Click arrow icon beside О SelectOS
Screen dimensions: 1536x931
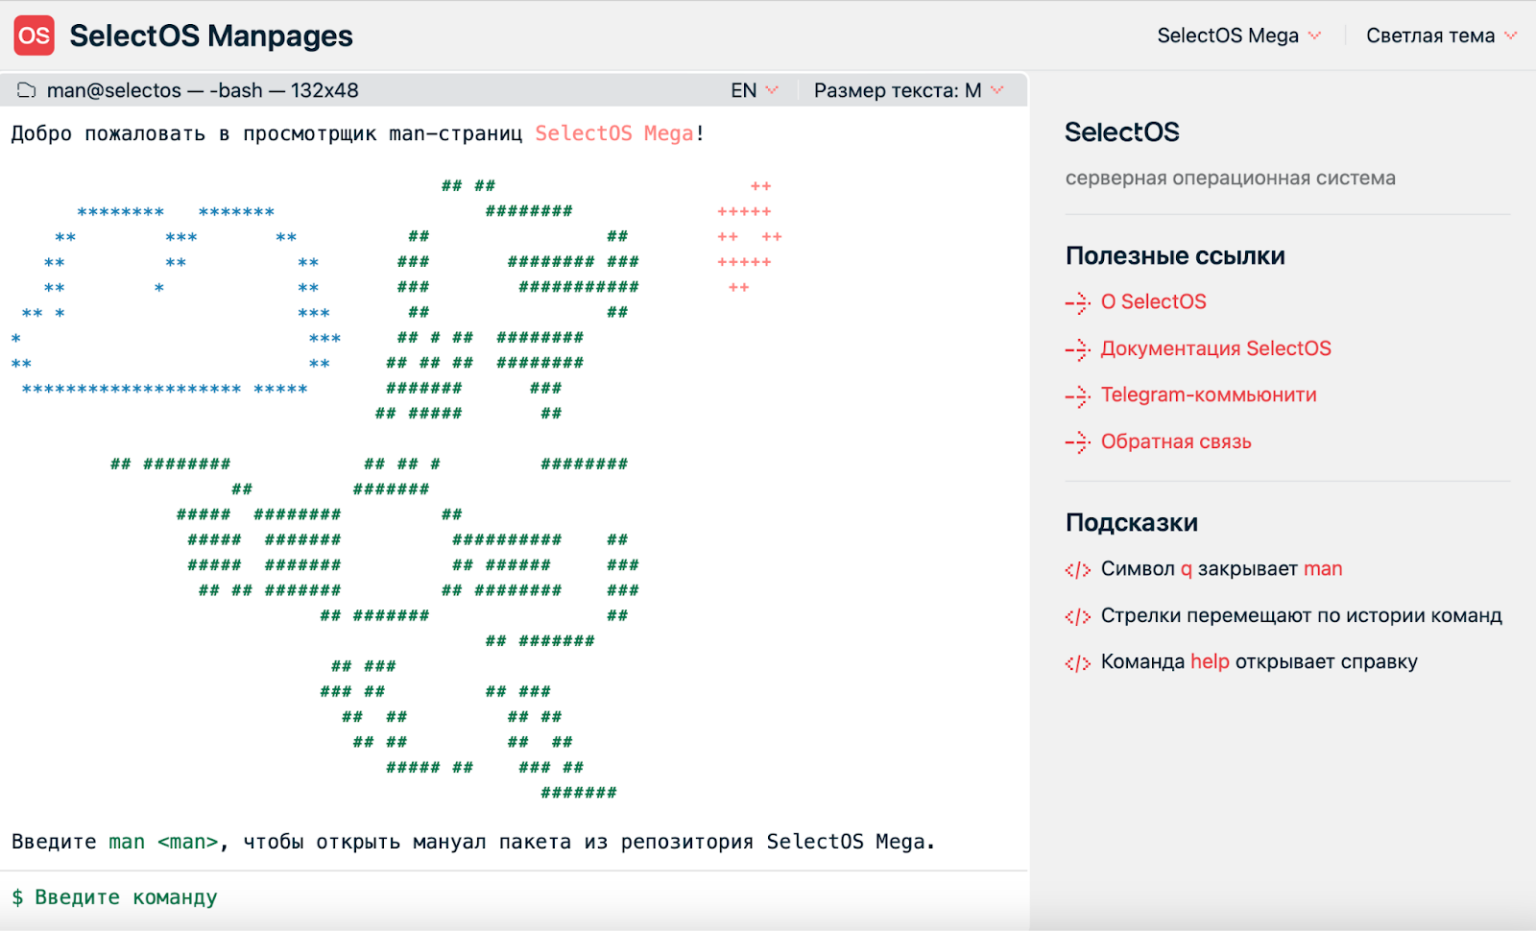tap(1078, 304)
